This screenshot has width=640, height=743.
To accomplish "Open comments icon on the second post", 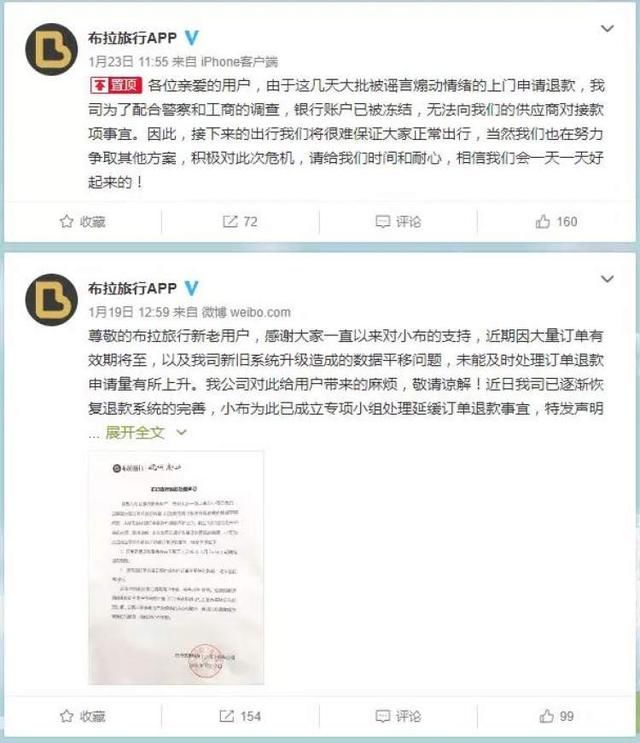I will click(x=382, y=716).
